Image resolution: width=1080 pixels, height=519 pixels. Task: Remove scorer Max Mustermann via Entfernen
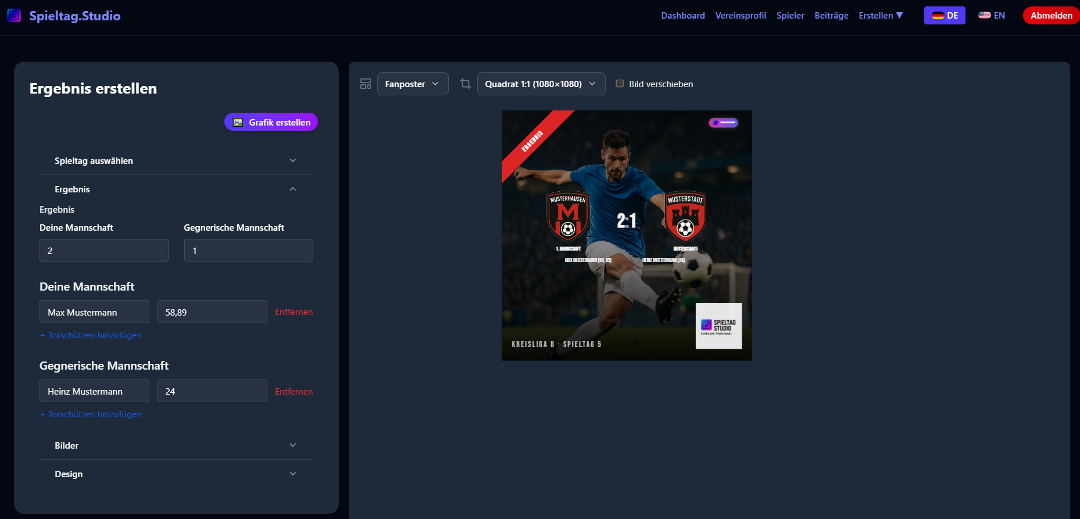(294, 312)
